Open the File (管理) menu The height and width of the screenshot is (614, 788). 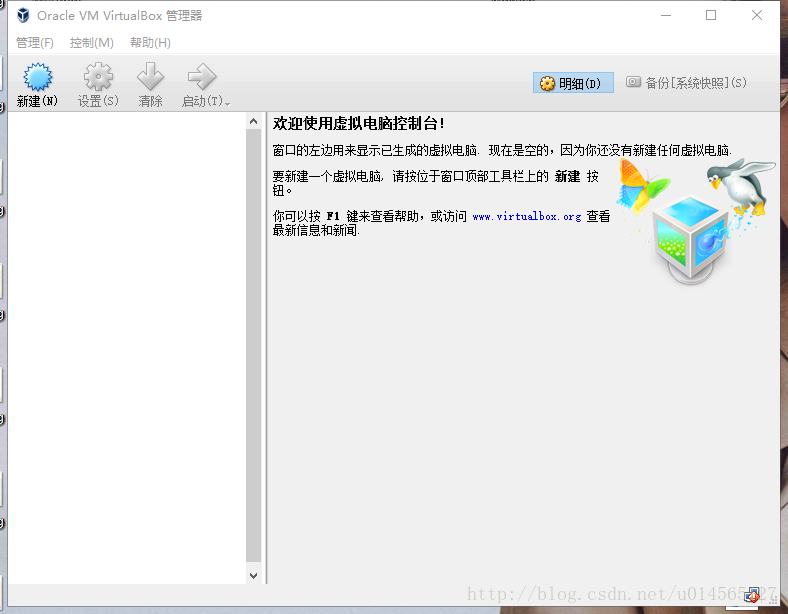click(x=35, y=43)
